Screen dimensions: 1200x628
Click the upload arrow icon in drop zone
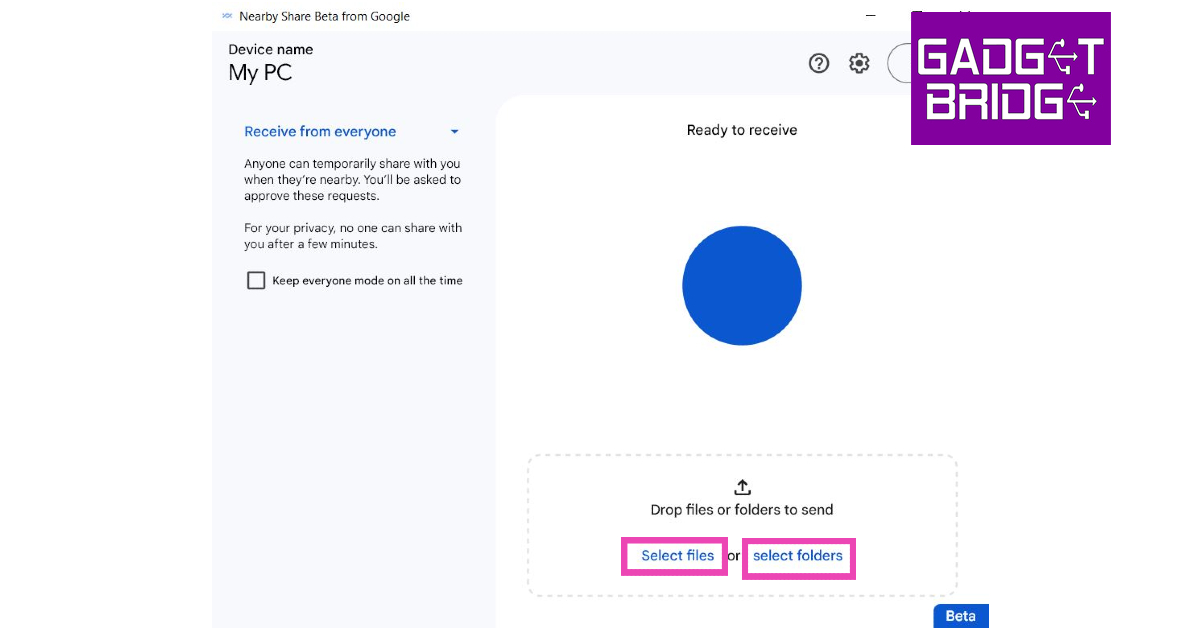coord(742,487)
